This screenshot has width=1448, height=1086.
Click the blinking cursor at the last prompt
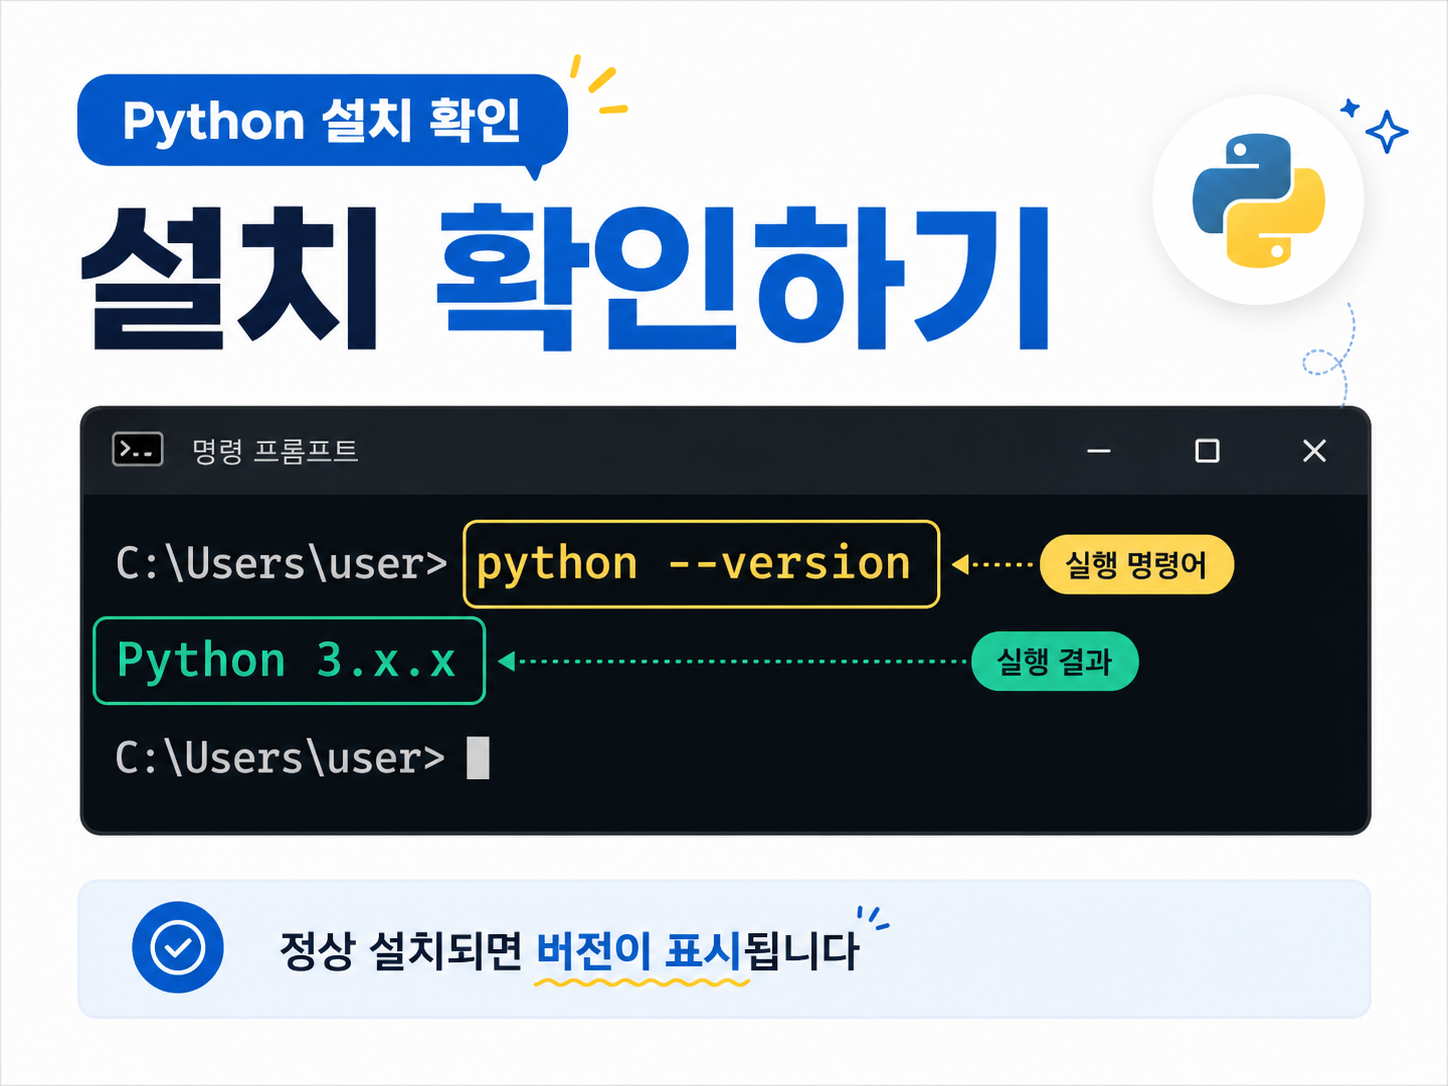click(x=478, y=758)
